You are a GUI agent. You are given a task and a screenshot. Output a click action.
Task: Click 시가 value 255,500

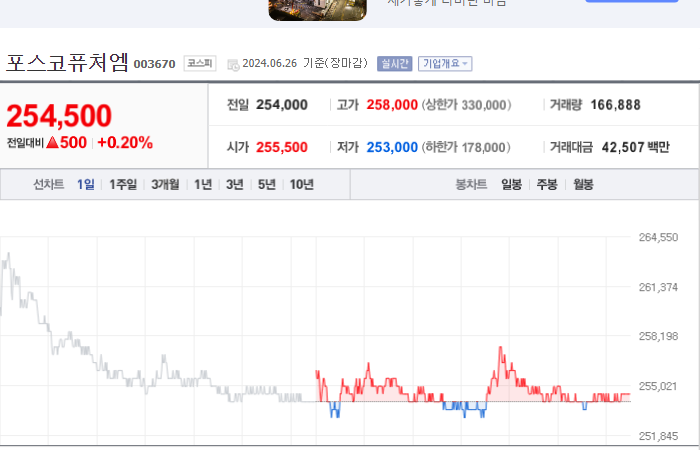[282, 147]
